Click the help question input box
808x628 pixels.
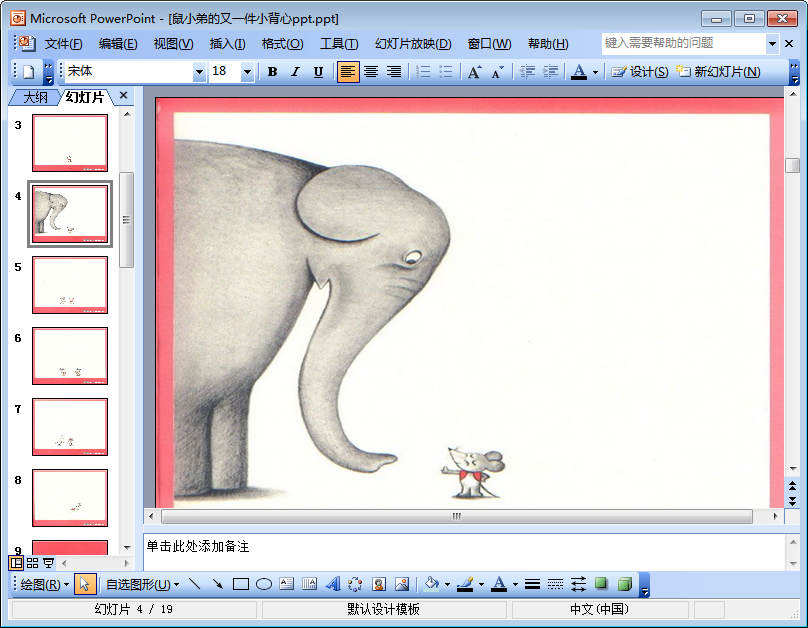[x=683, y=43]
